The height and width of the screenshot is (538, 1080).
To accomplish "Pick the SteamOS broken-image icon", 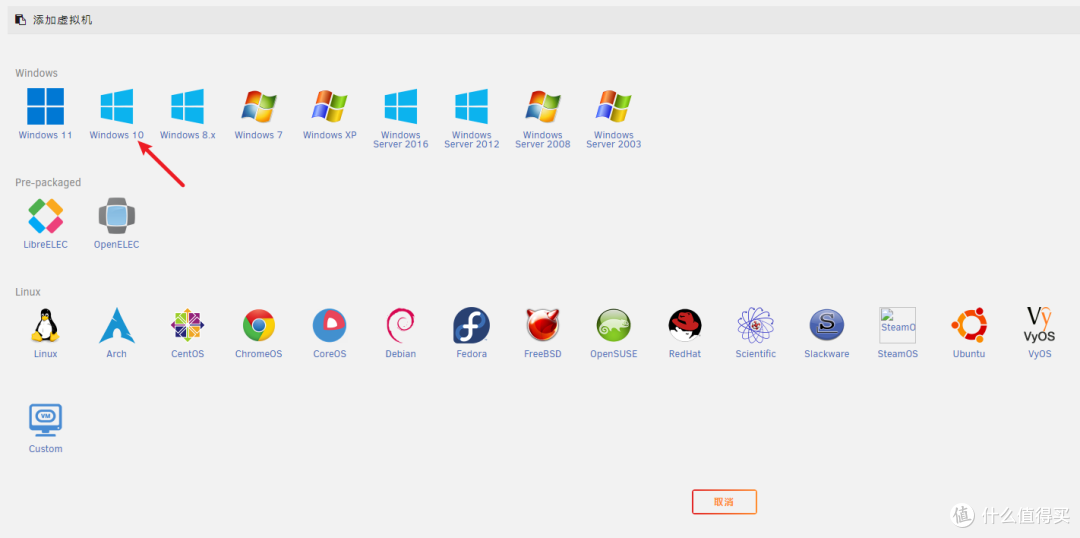I will click(897, 325).
